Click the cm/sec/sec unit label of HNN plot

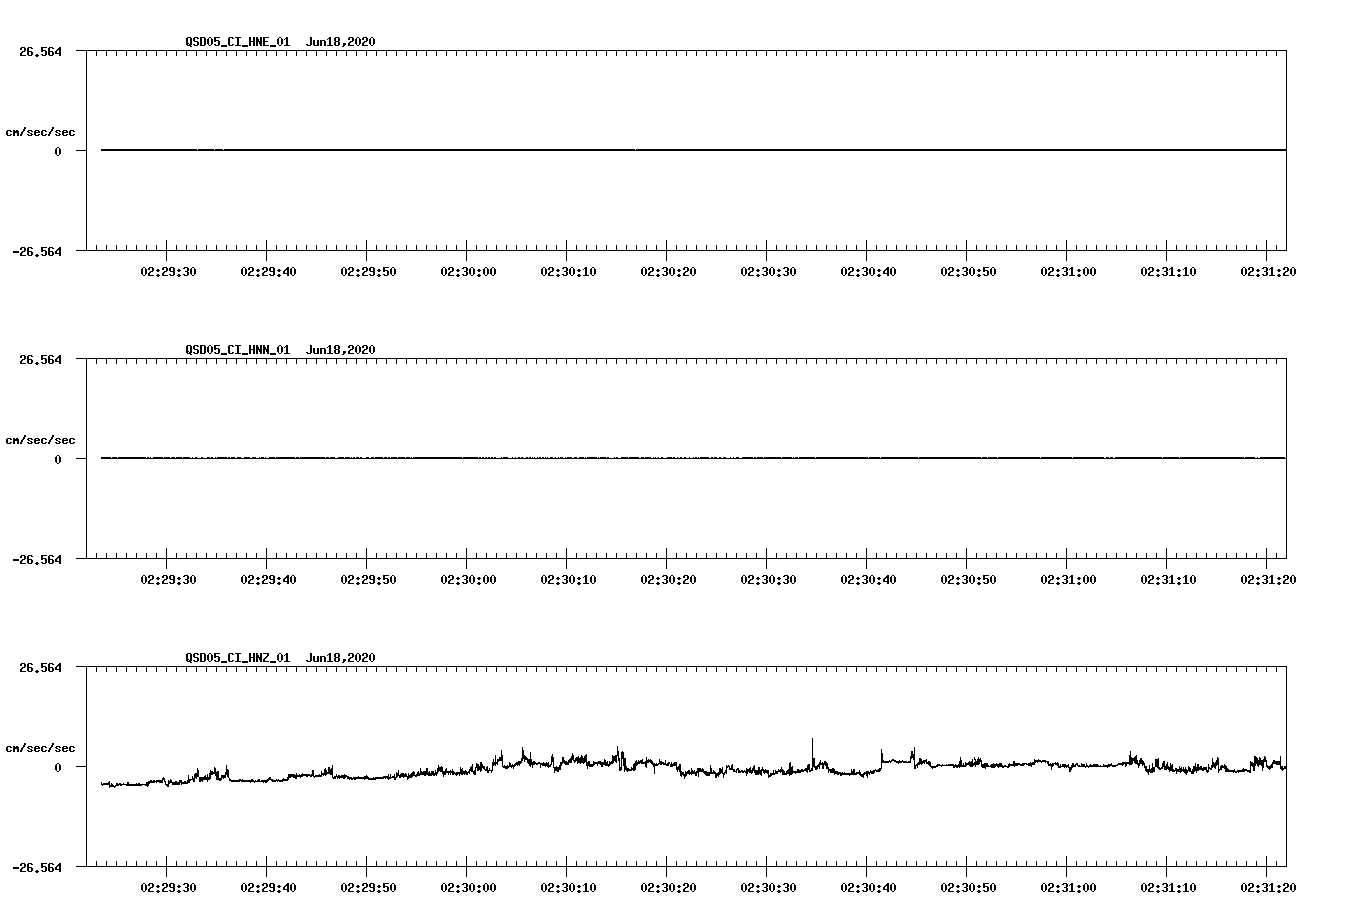point(40,440)
